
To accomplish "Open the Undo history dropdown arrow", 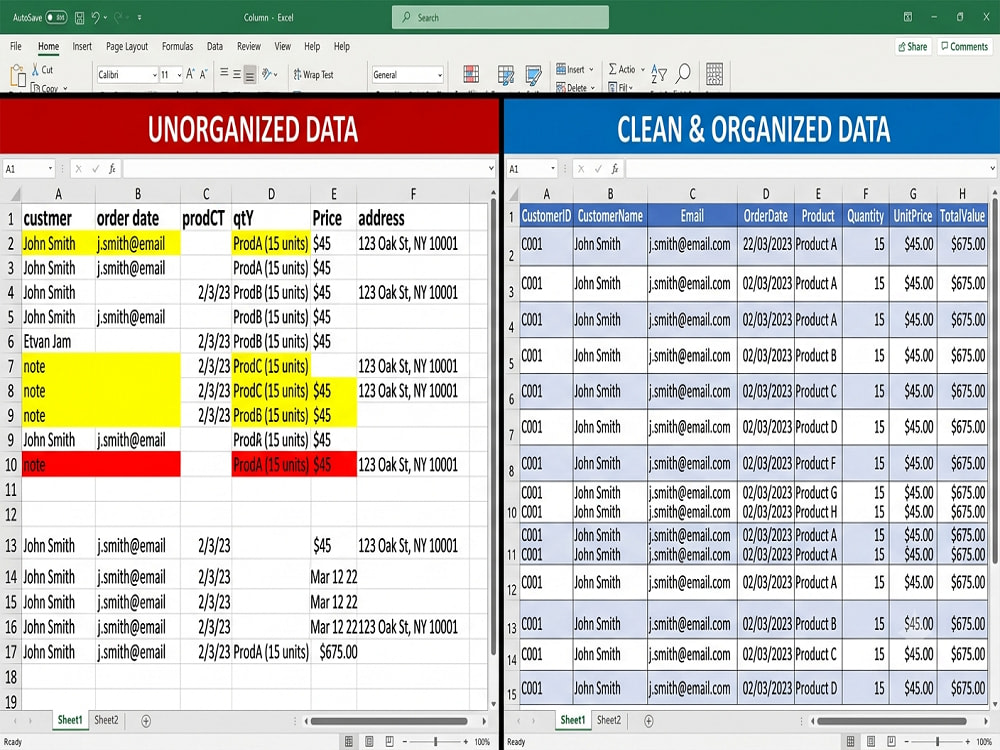I will point(105,18).
